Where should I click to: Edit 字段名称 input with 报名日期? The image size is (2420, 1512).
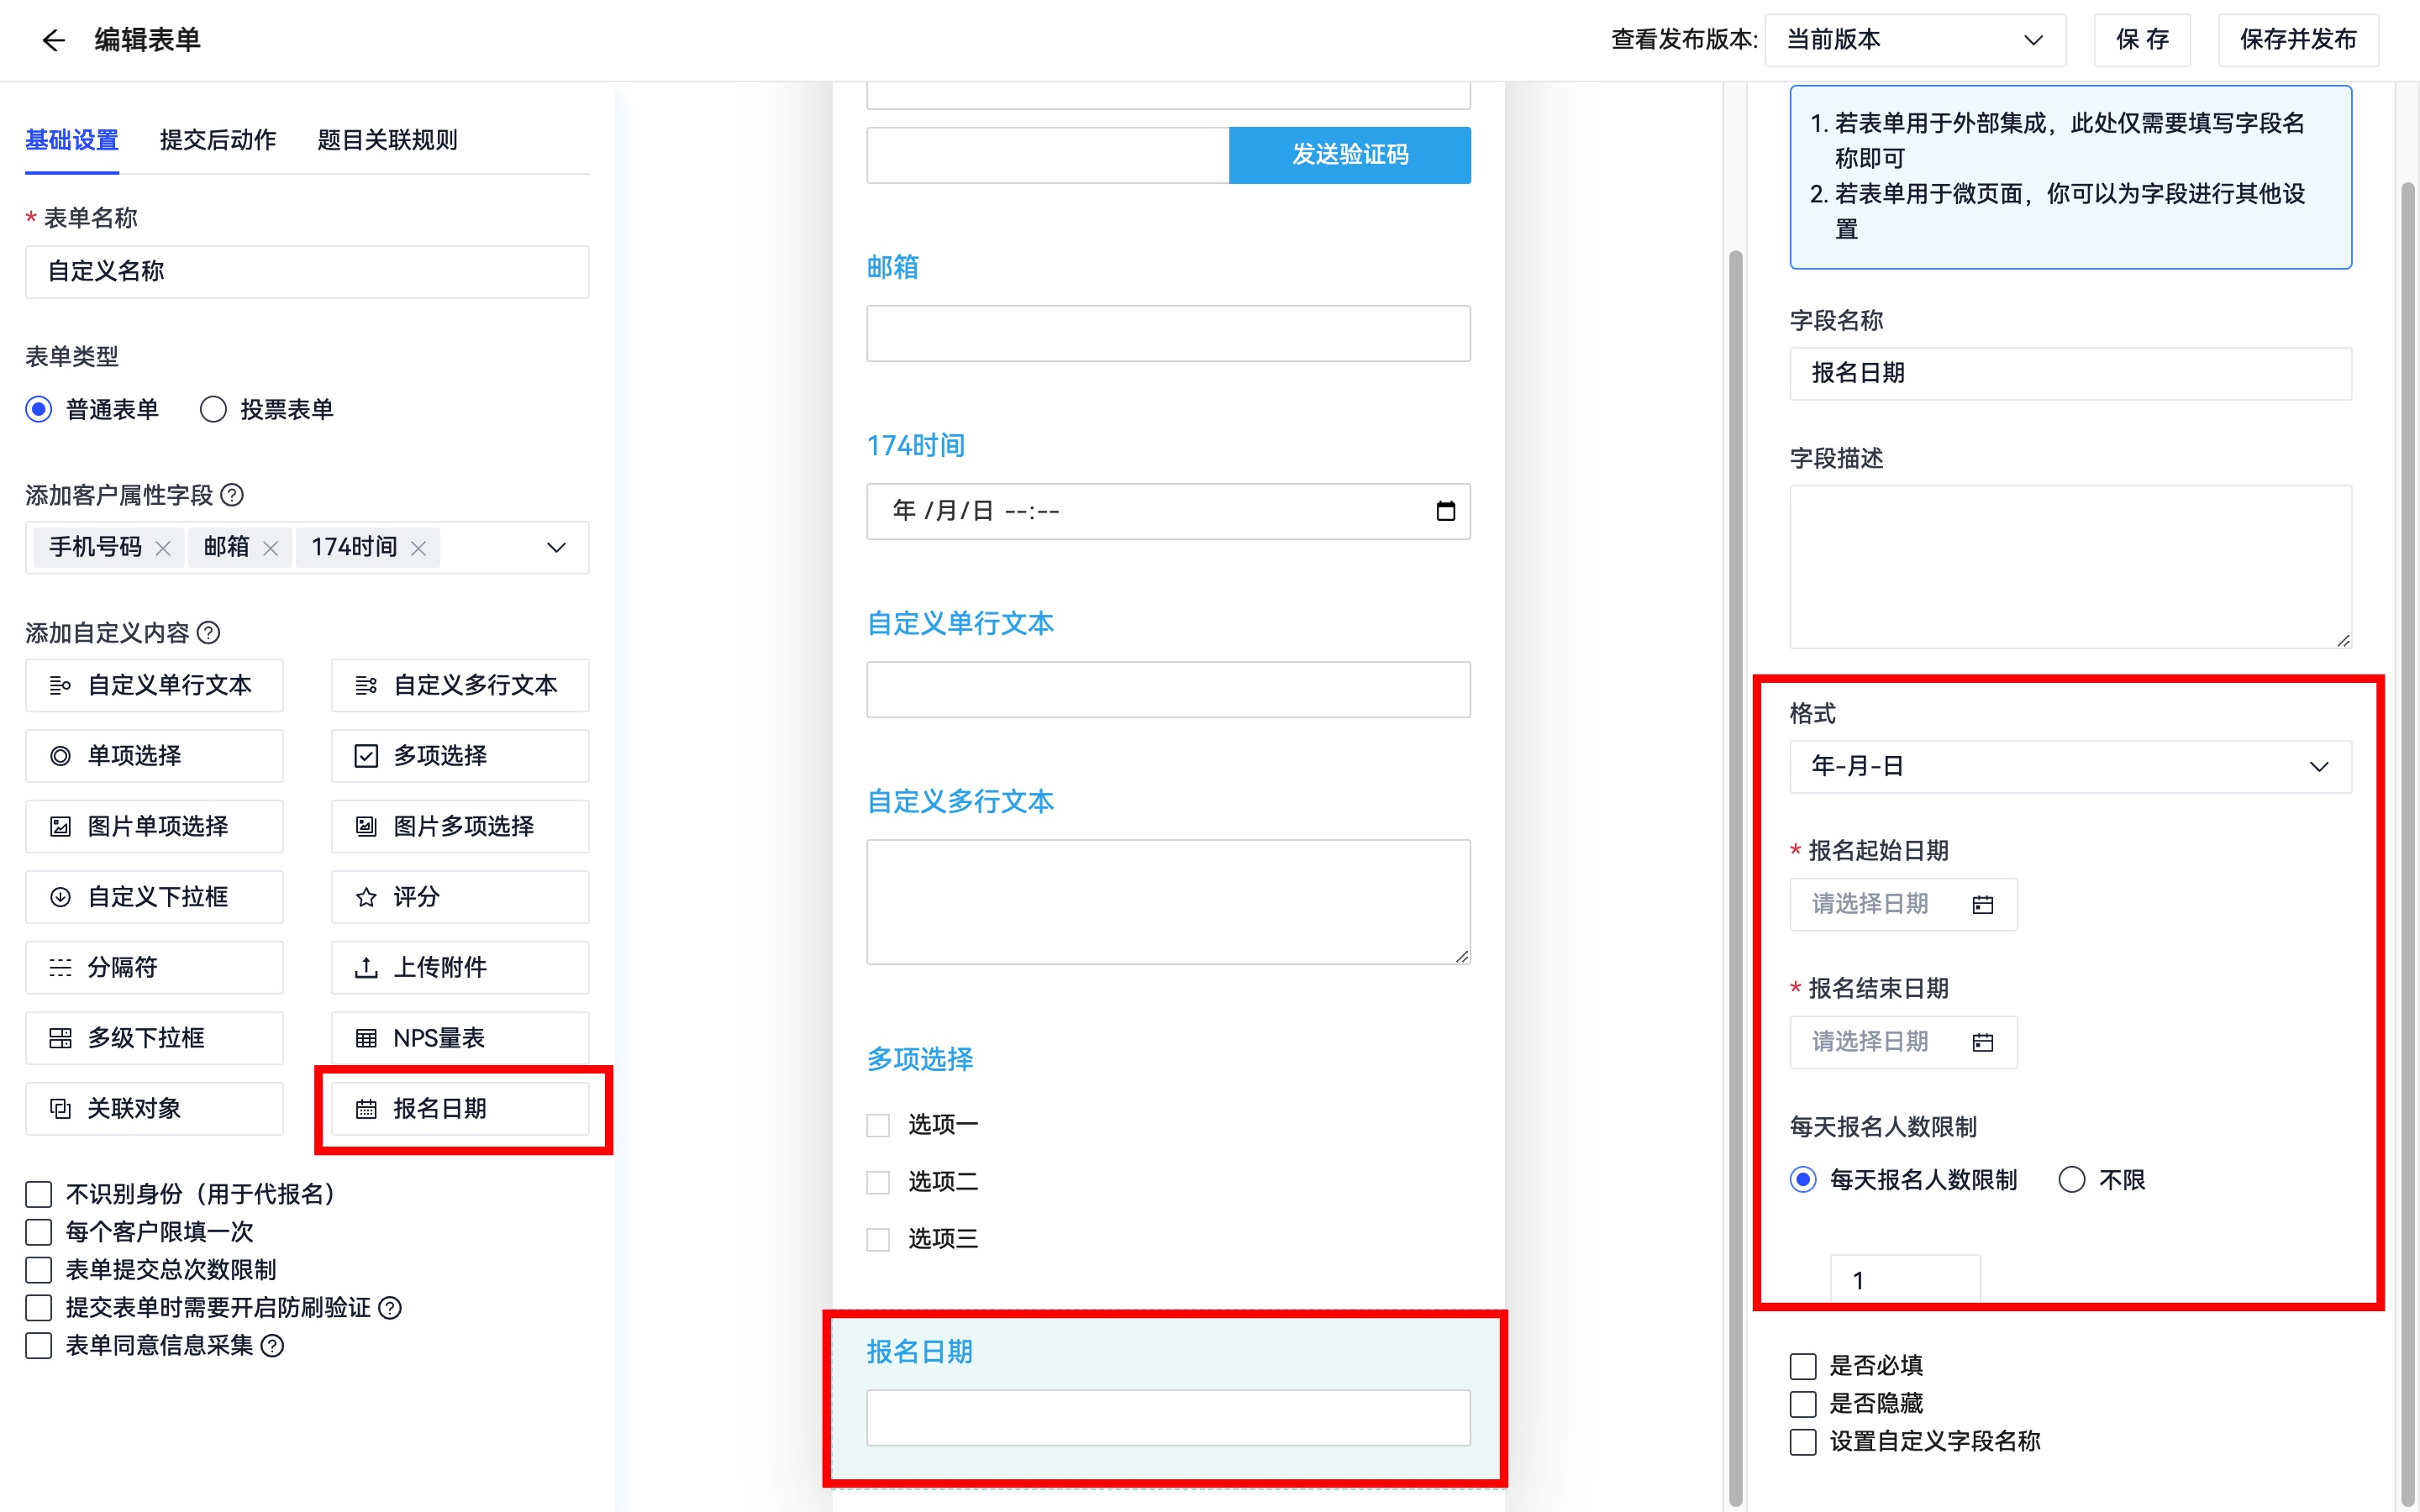(x=2070, y=374)
